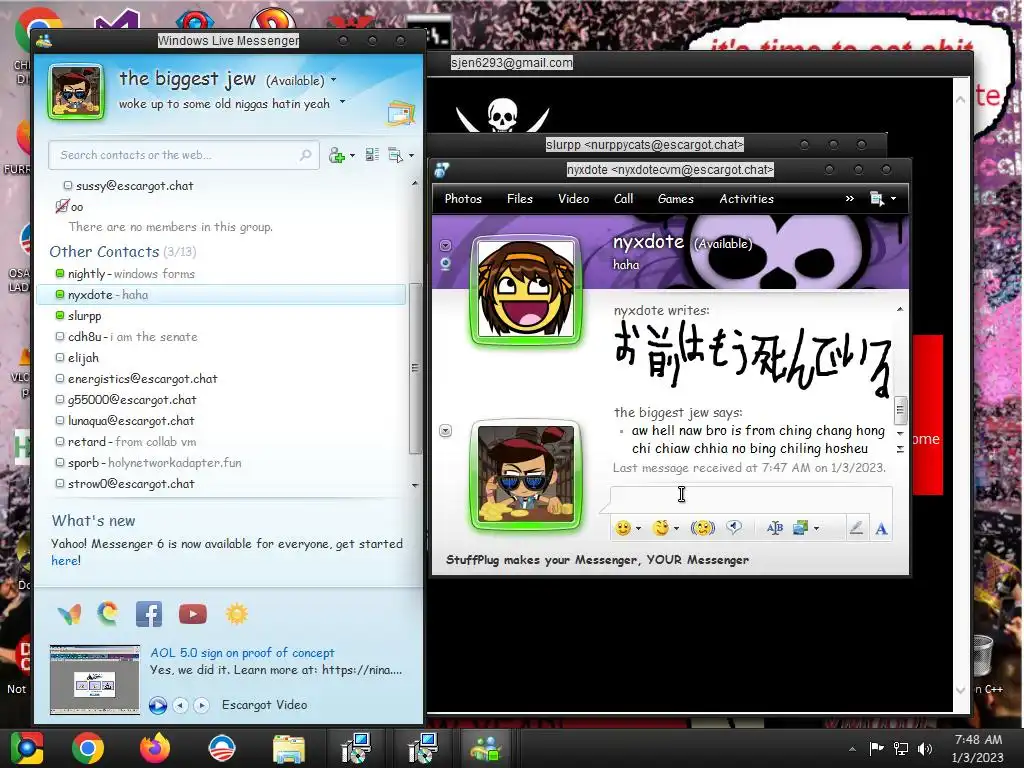Open the smiley emoticon picker in chat

(x=623, y=528)
